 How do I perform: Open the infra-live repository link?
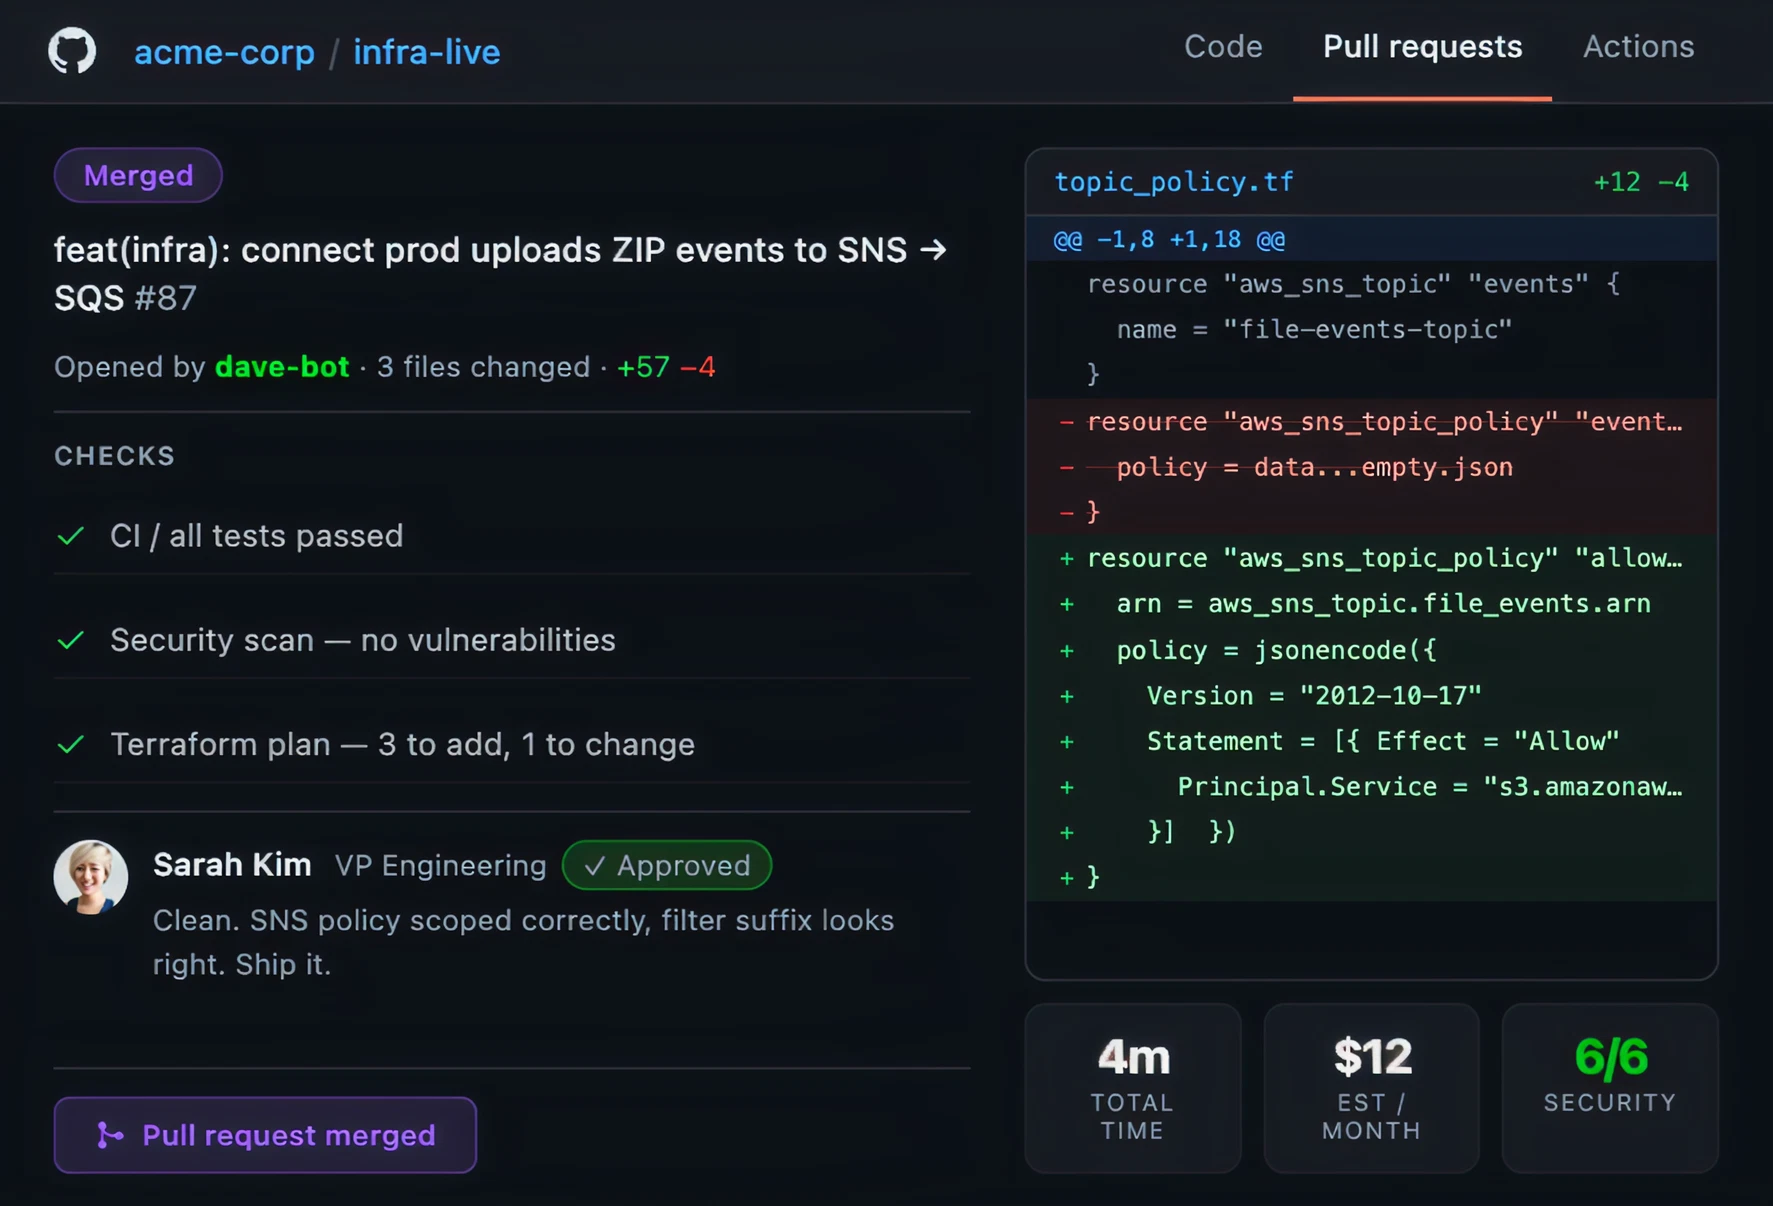[x=426, y=52]
